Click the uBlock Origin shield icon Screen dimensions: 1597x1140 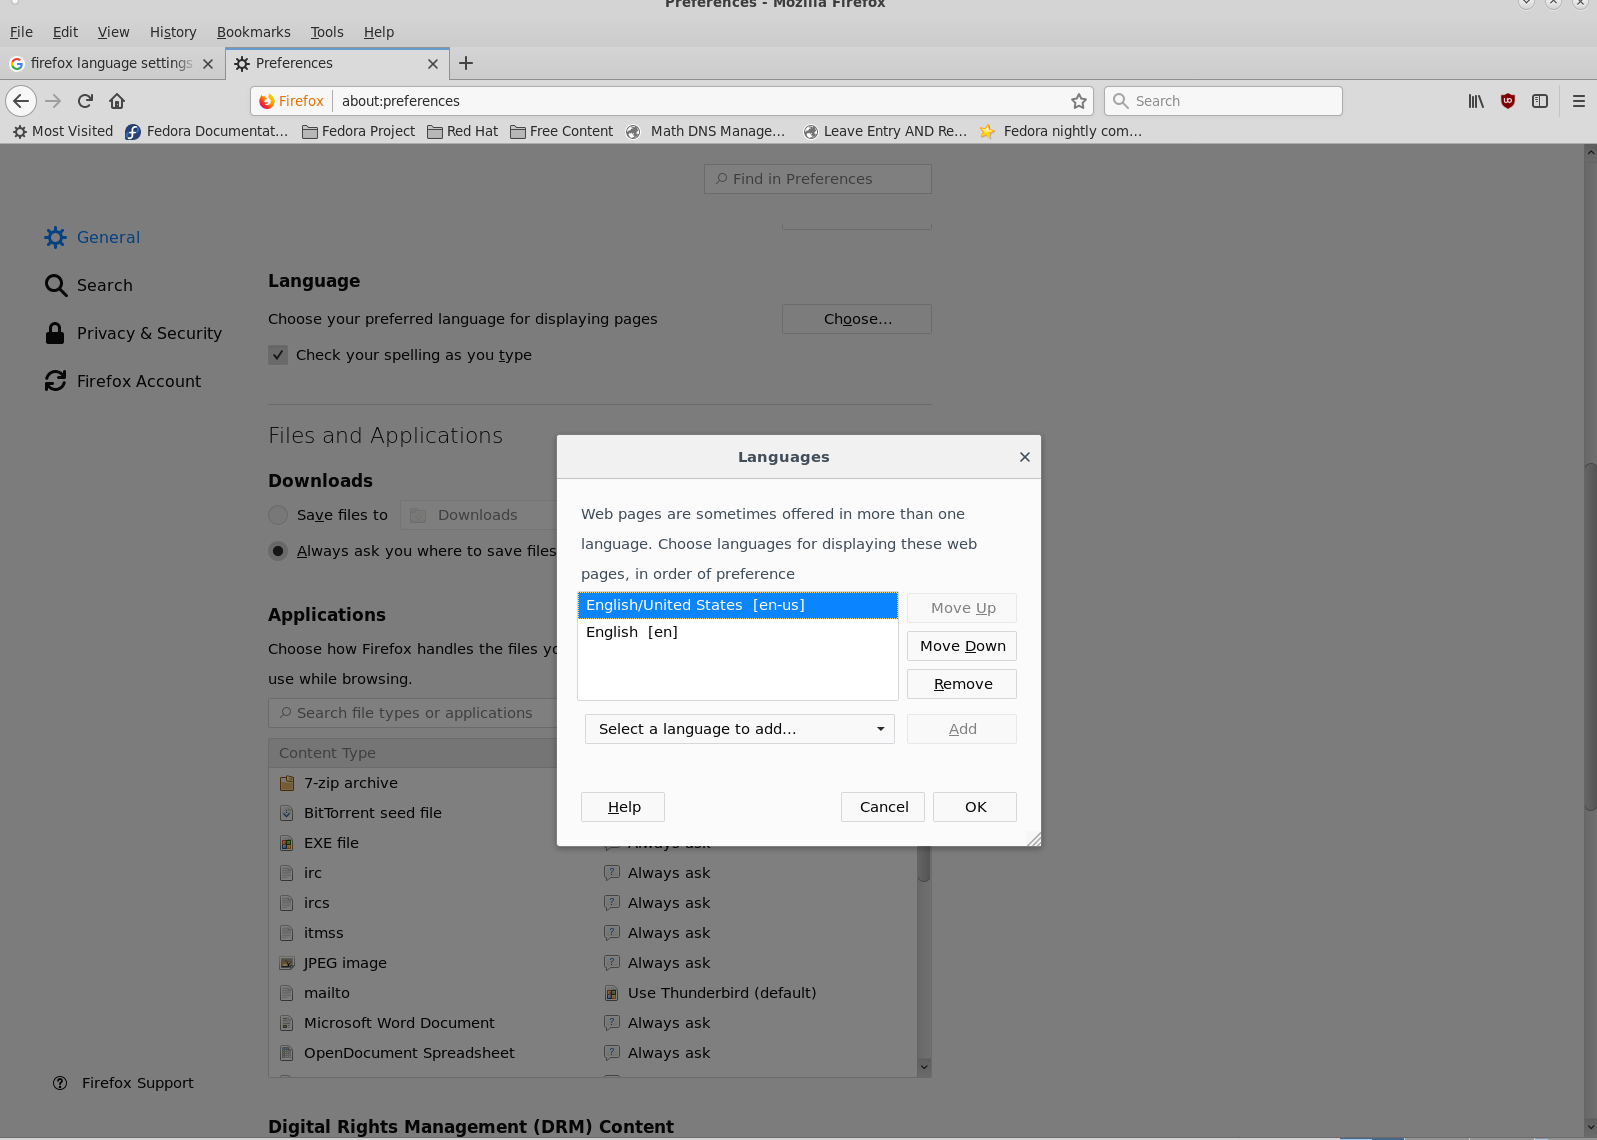click(x=1508, y=101)
